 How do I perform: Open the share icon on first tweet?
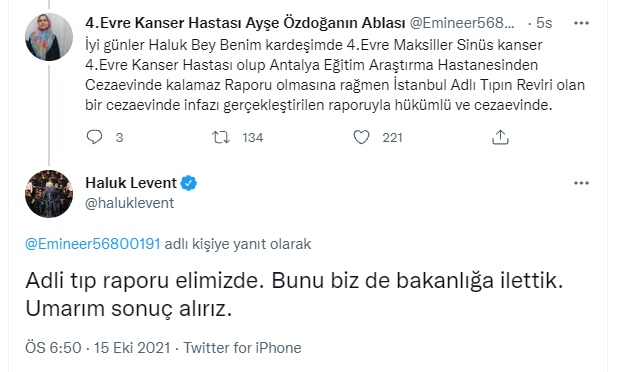pos(500,137)
